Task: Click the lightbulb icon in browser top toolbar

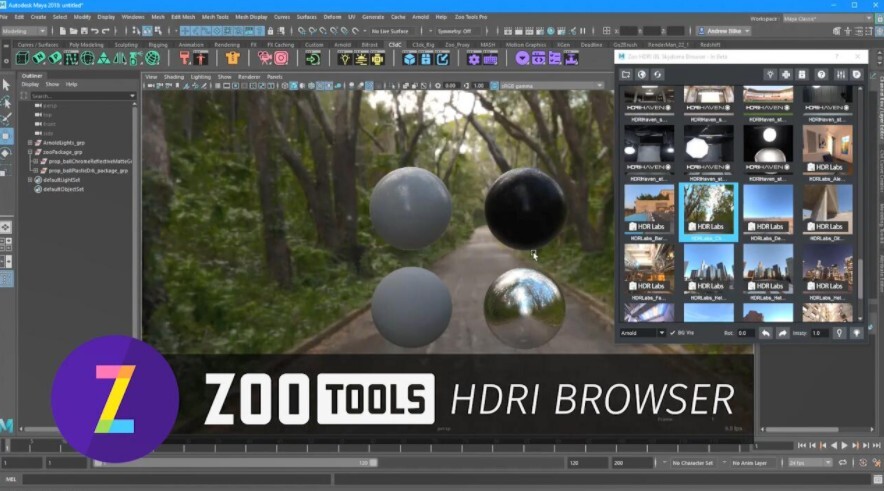Action: [x=768, y=74]
